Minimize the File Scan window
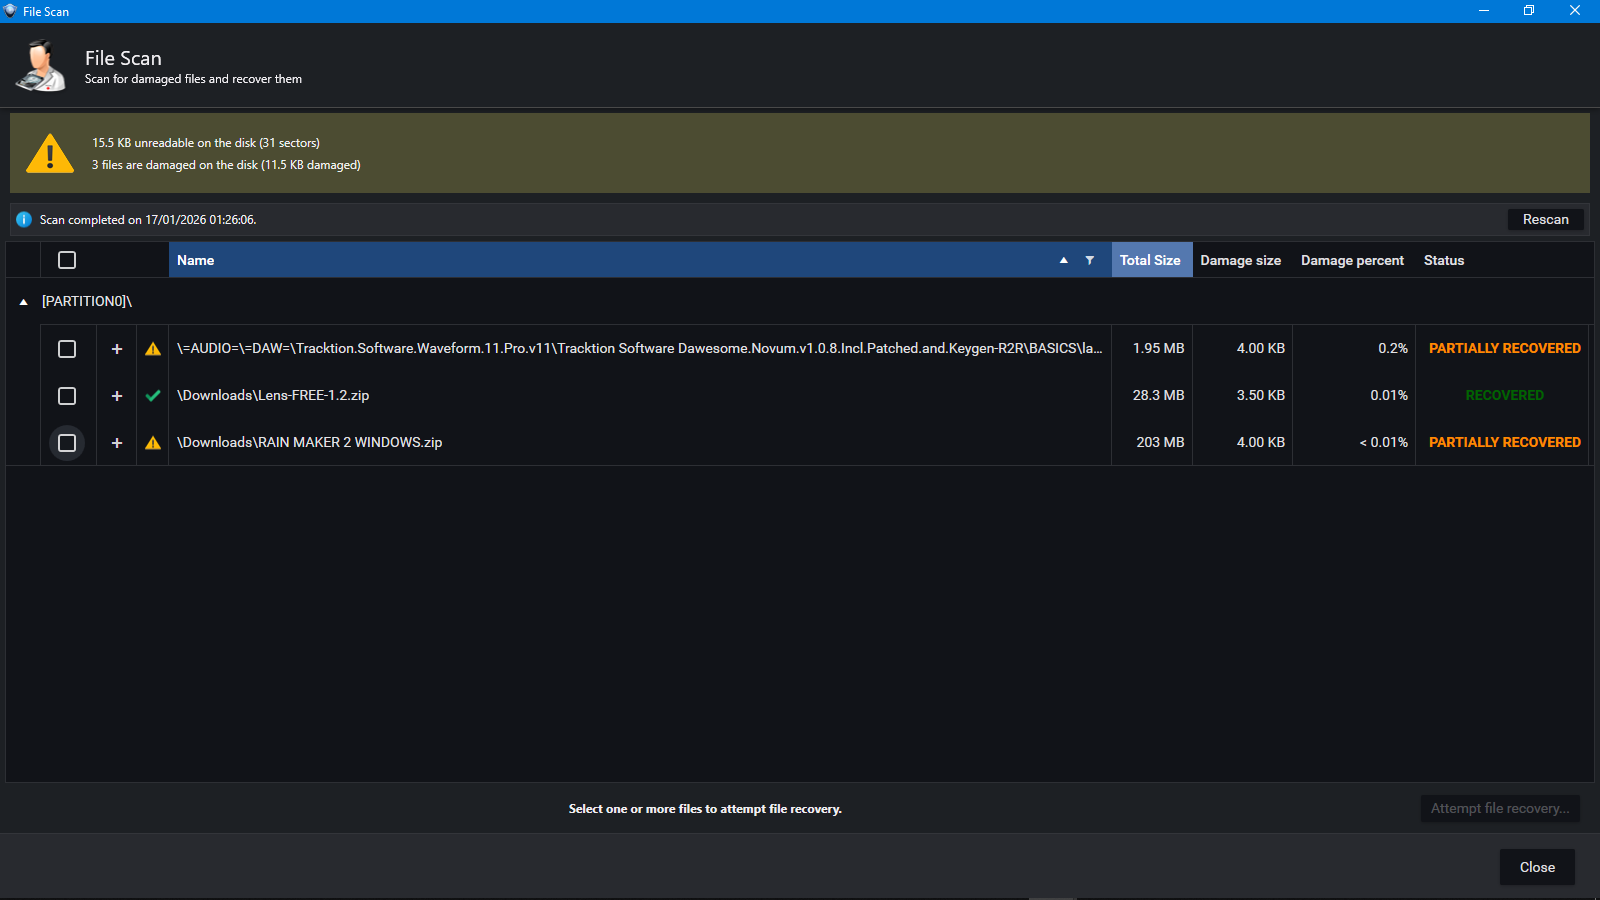 (1483, 11)
